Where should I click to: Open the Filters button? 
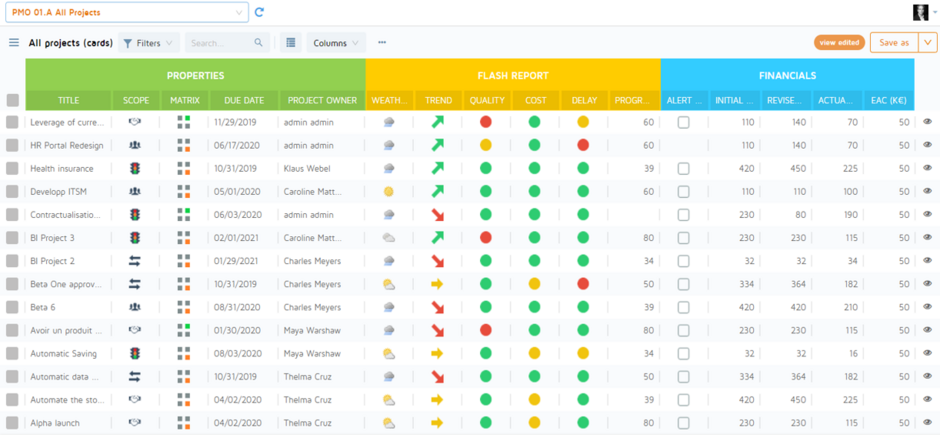(148, 43)
